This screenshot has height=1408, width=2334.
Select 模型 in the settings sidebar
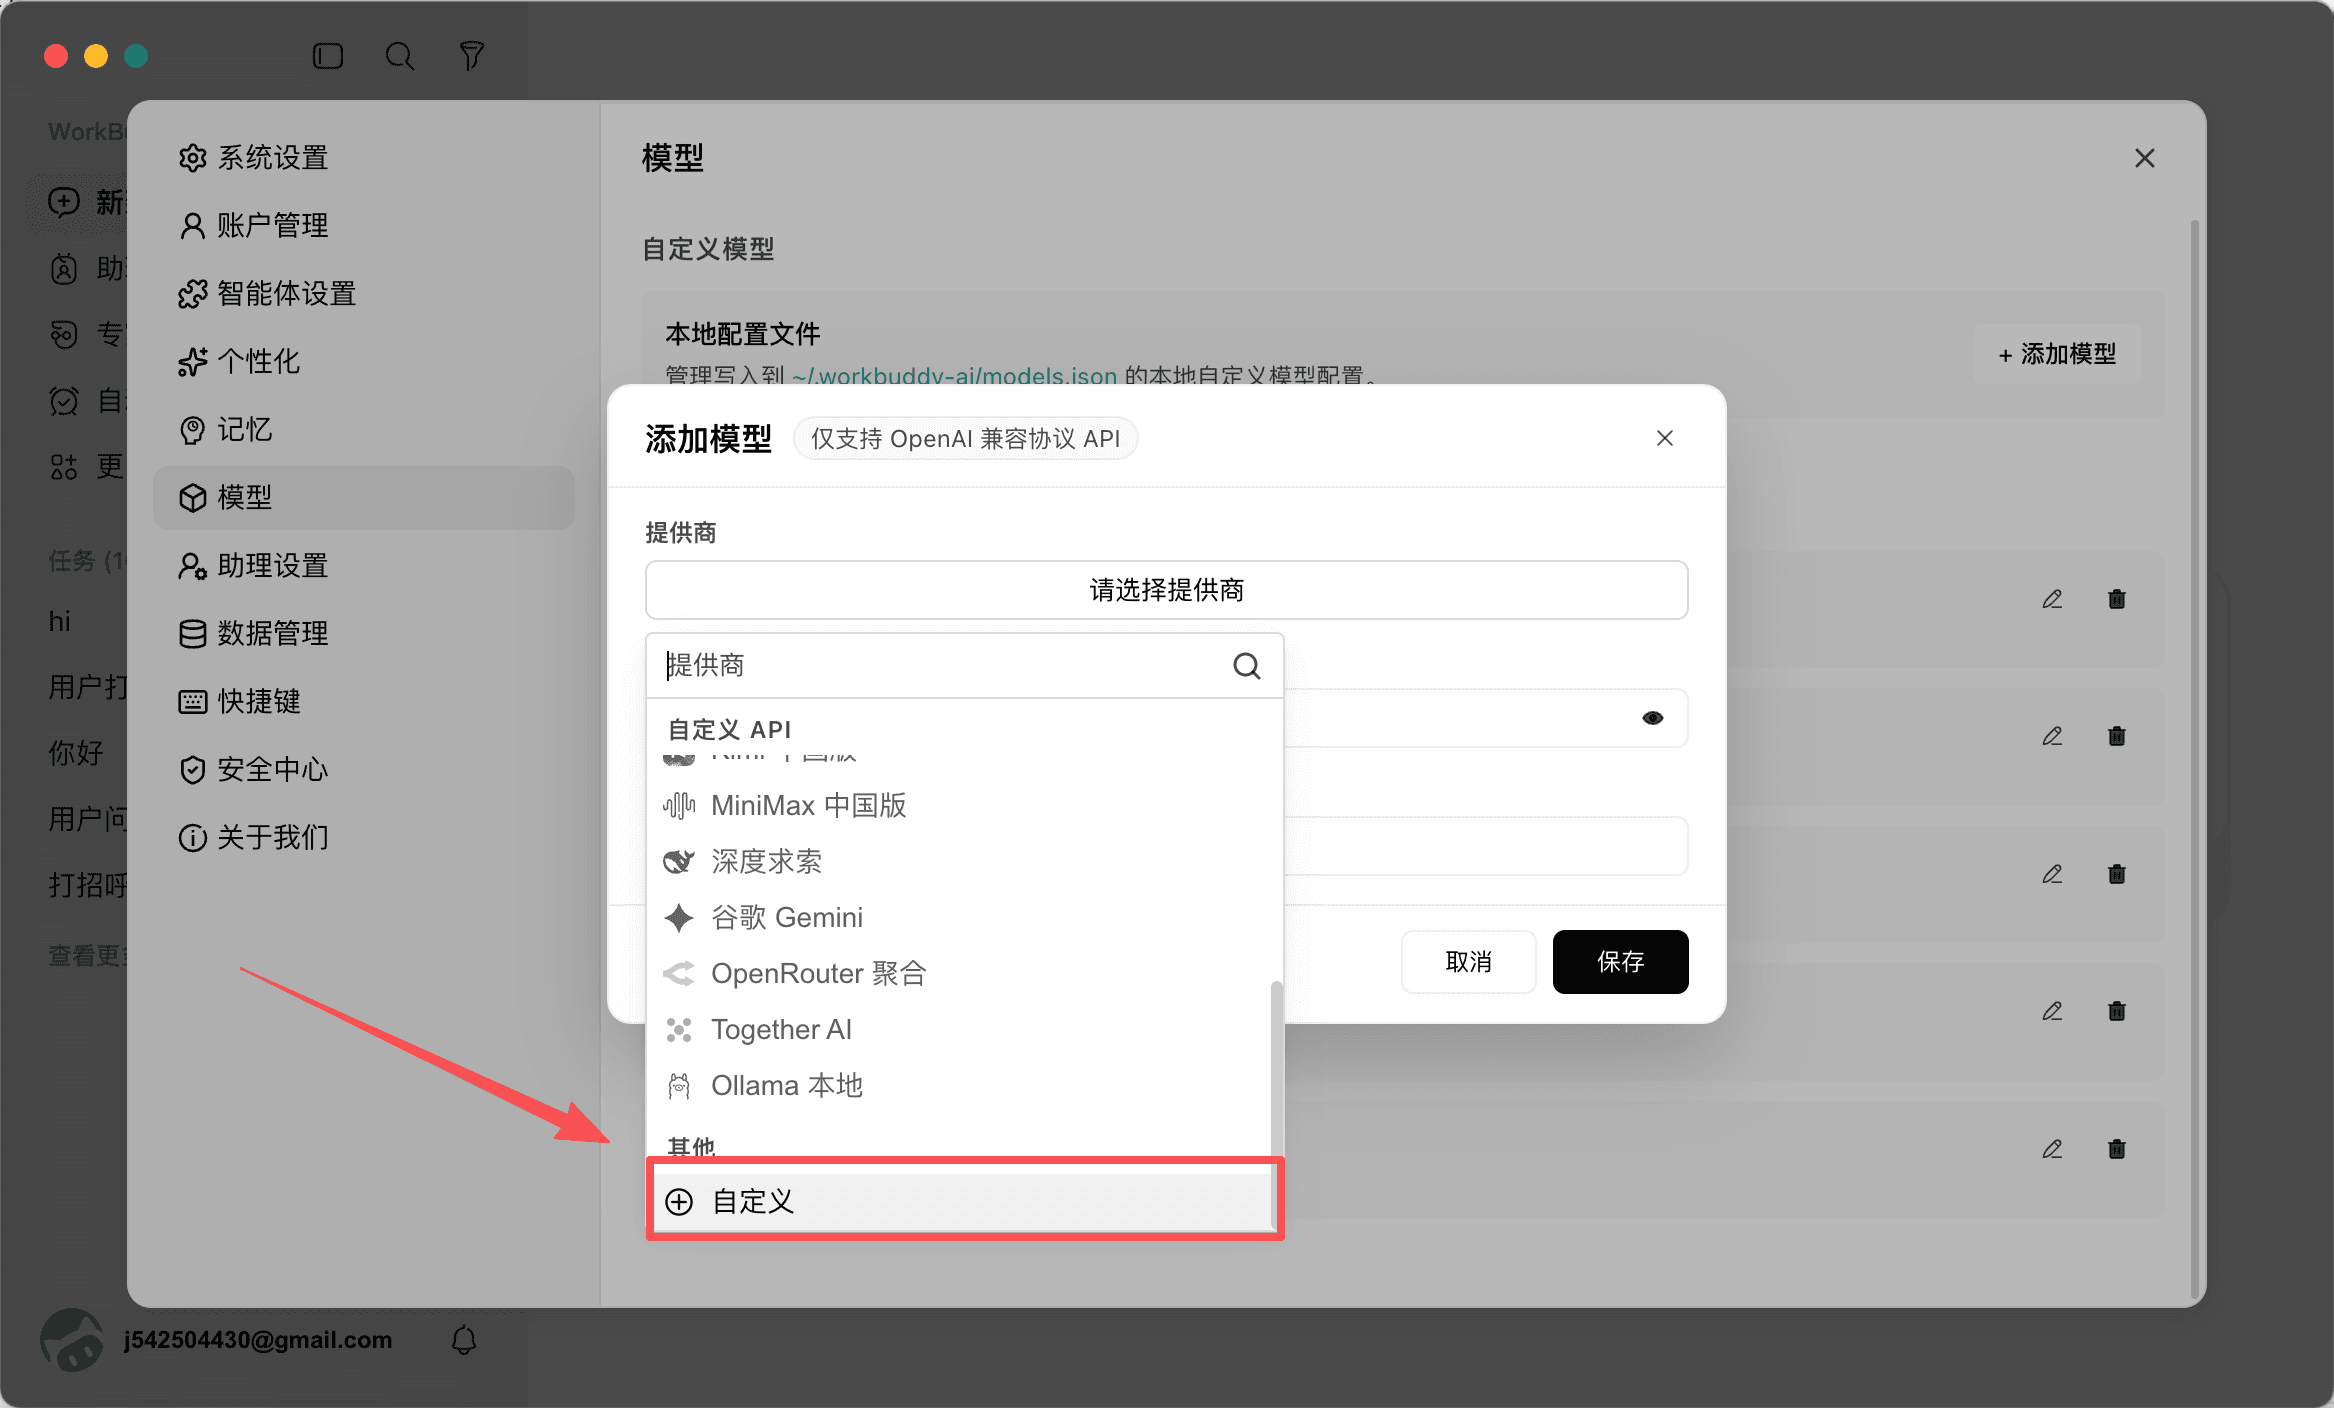tap(364, 497)
